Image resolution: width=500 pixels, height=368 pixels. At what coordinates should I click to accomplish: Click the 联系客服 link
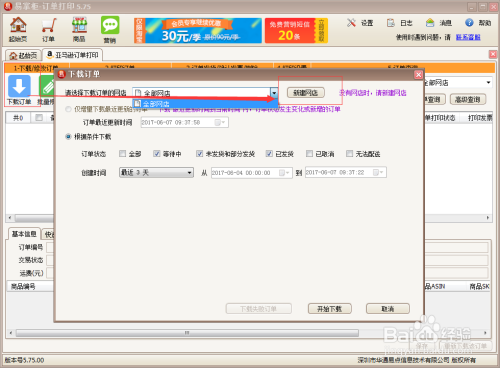click(468, 37)
